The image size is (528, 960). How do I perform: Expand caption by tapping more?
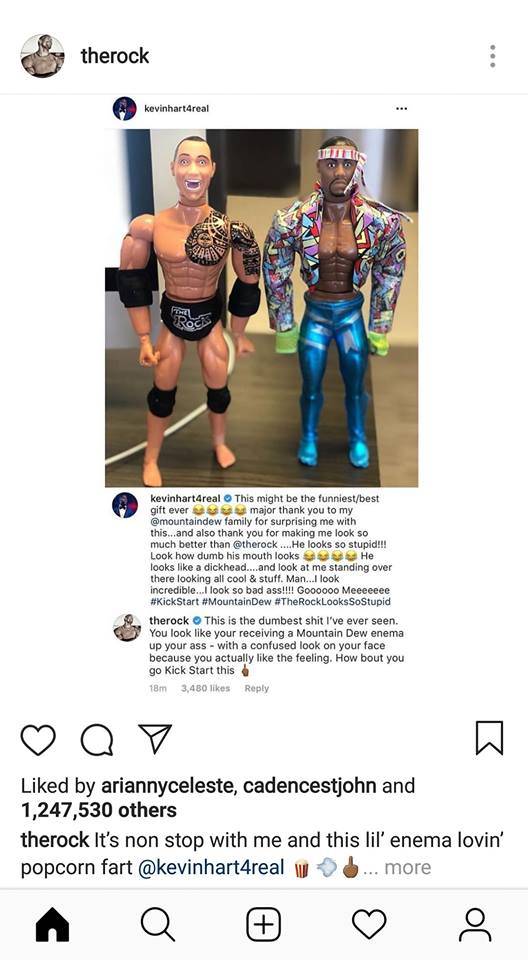coord(408,867)
